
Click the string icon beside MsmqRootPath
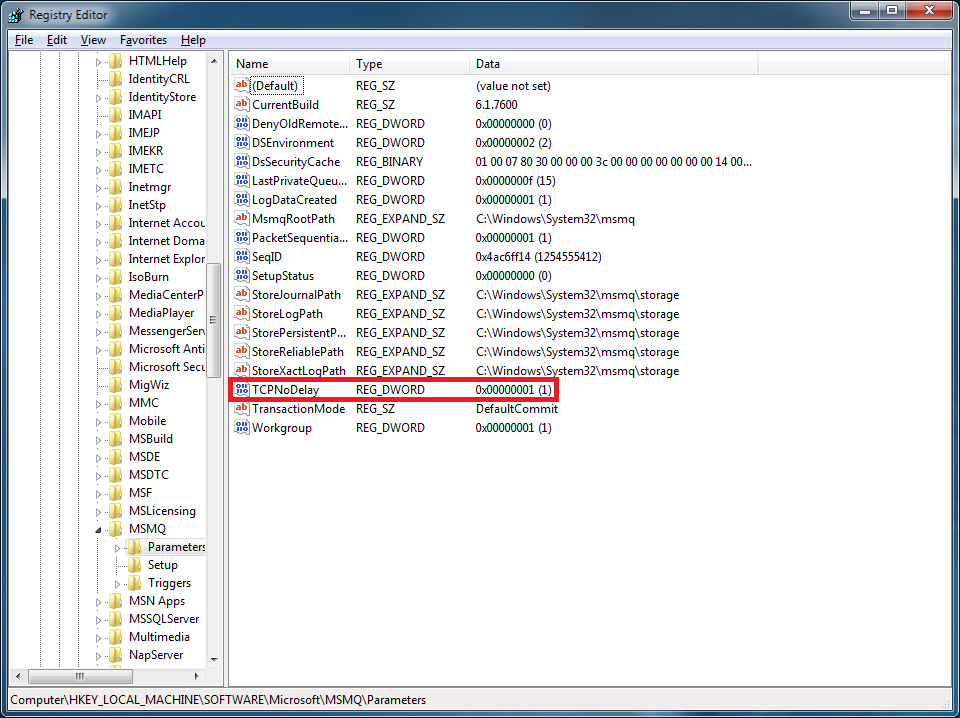tap(242, 219)
